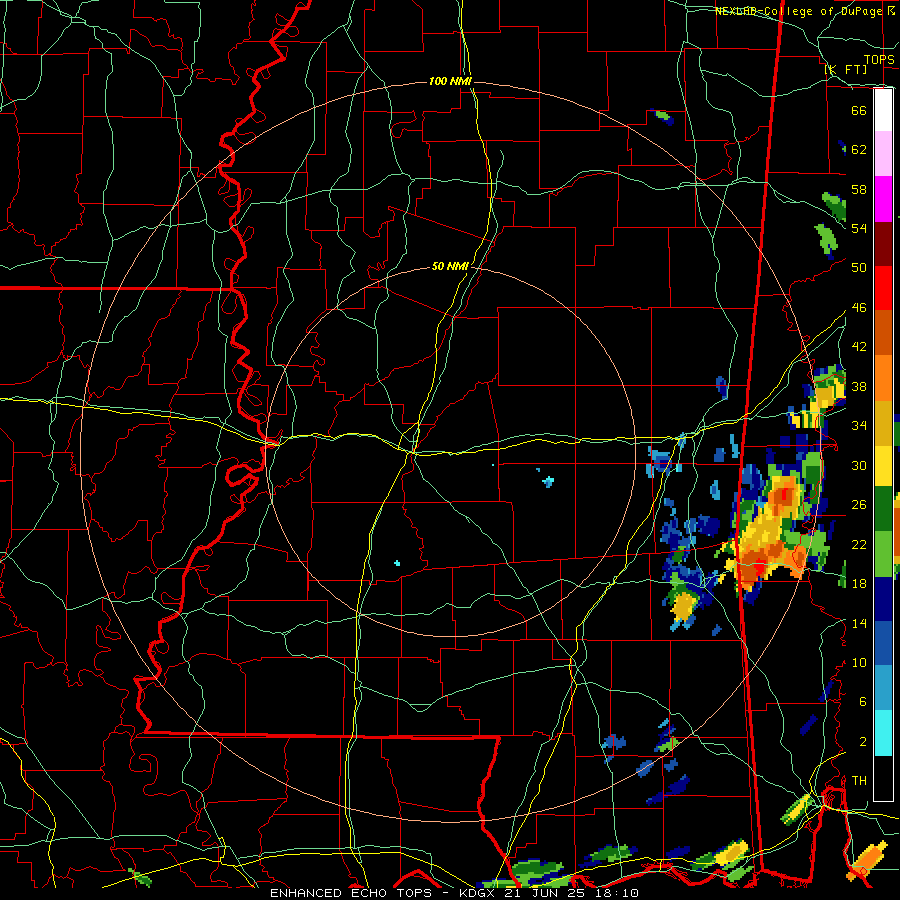This screenshot has height=900, width=900.
Task: Click the 'NEXLAB-College of DuPage' title text
Action: tap(798, 11)
